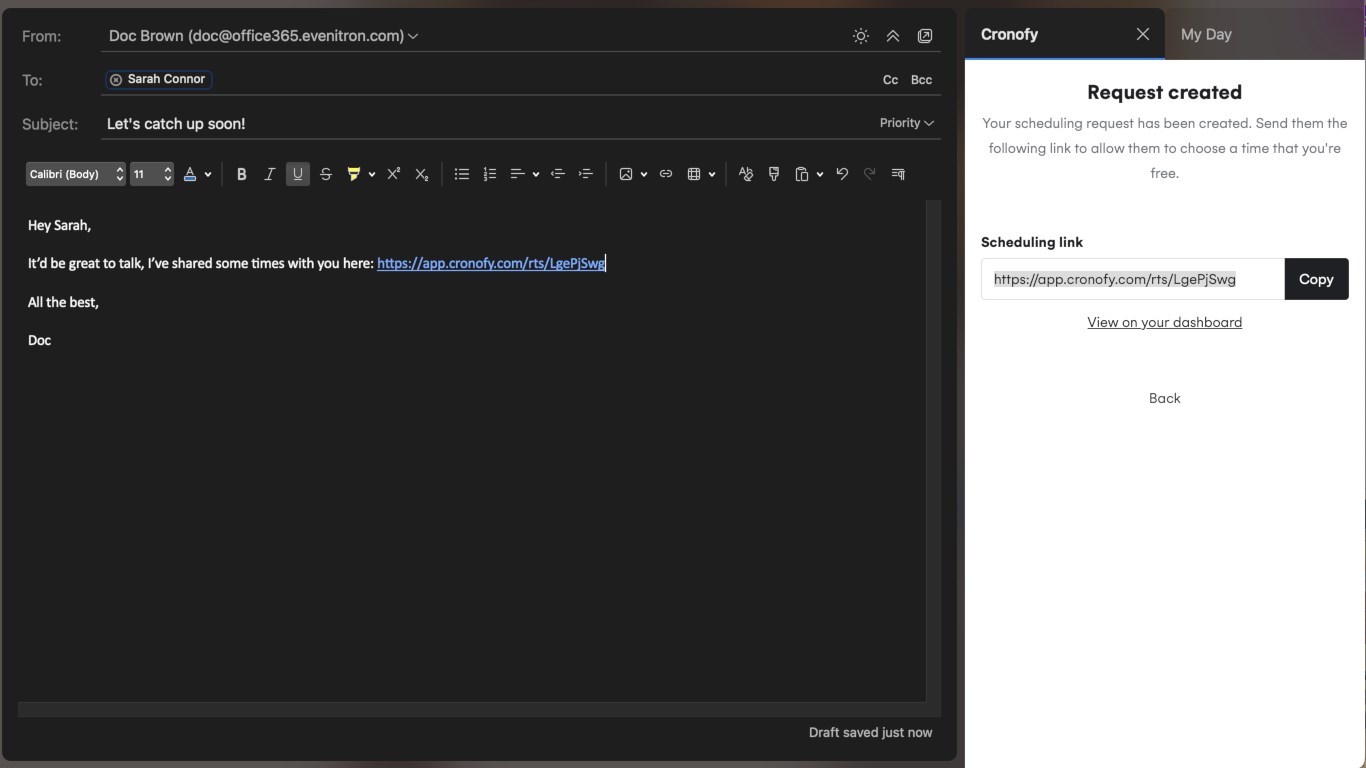Toggle subscript formatting

pyautogui.click(x=422, y=174)
